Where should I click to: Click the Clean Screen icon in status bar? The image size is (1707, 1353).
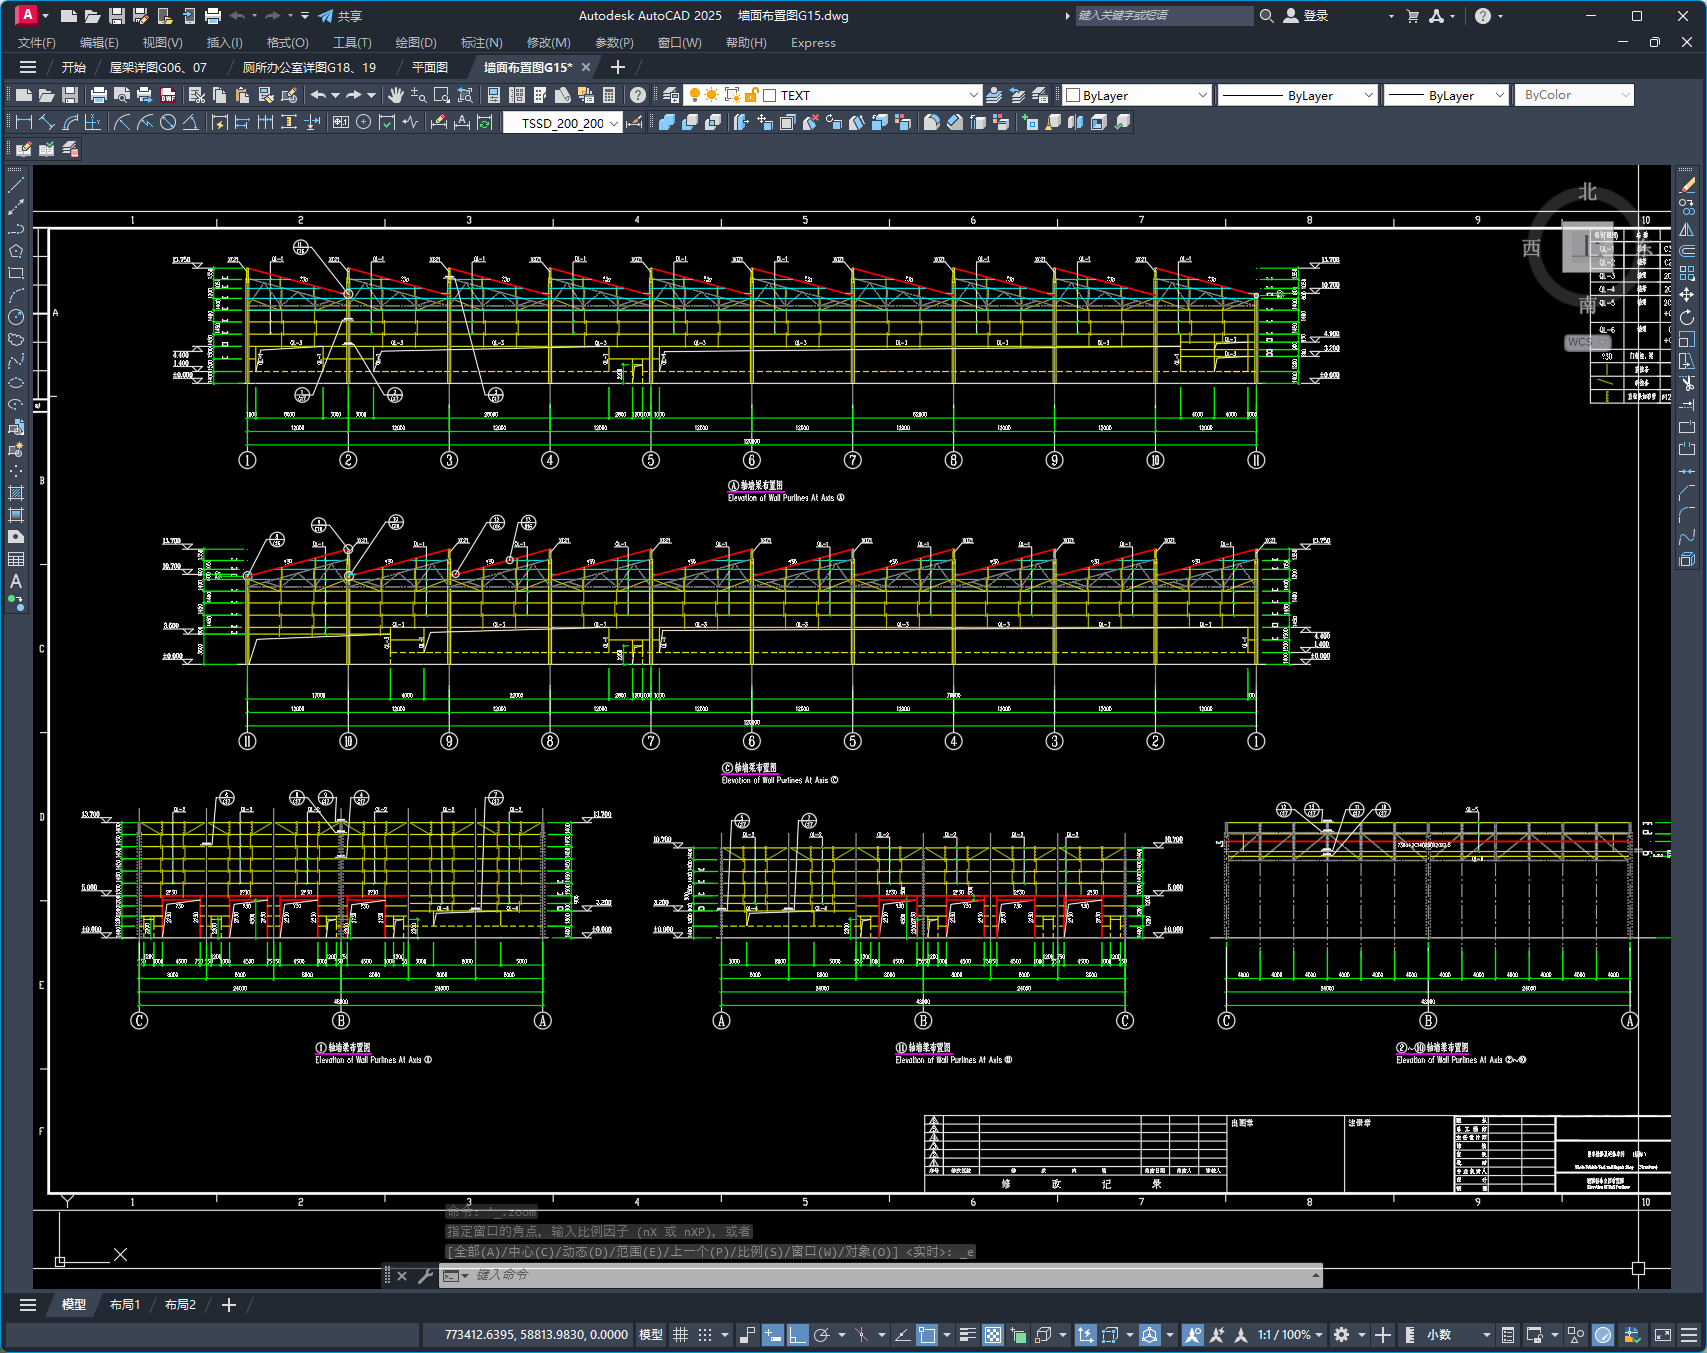(x=1663, y=1335)
